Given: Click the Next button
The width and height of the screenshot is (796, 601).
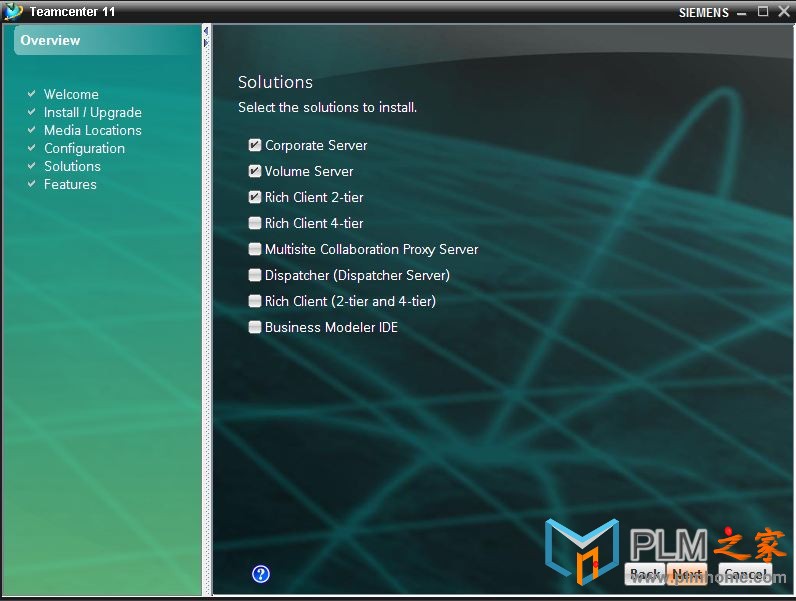Looking at the screenshot, I should click(687, 574).
